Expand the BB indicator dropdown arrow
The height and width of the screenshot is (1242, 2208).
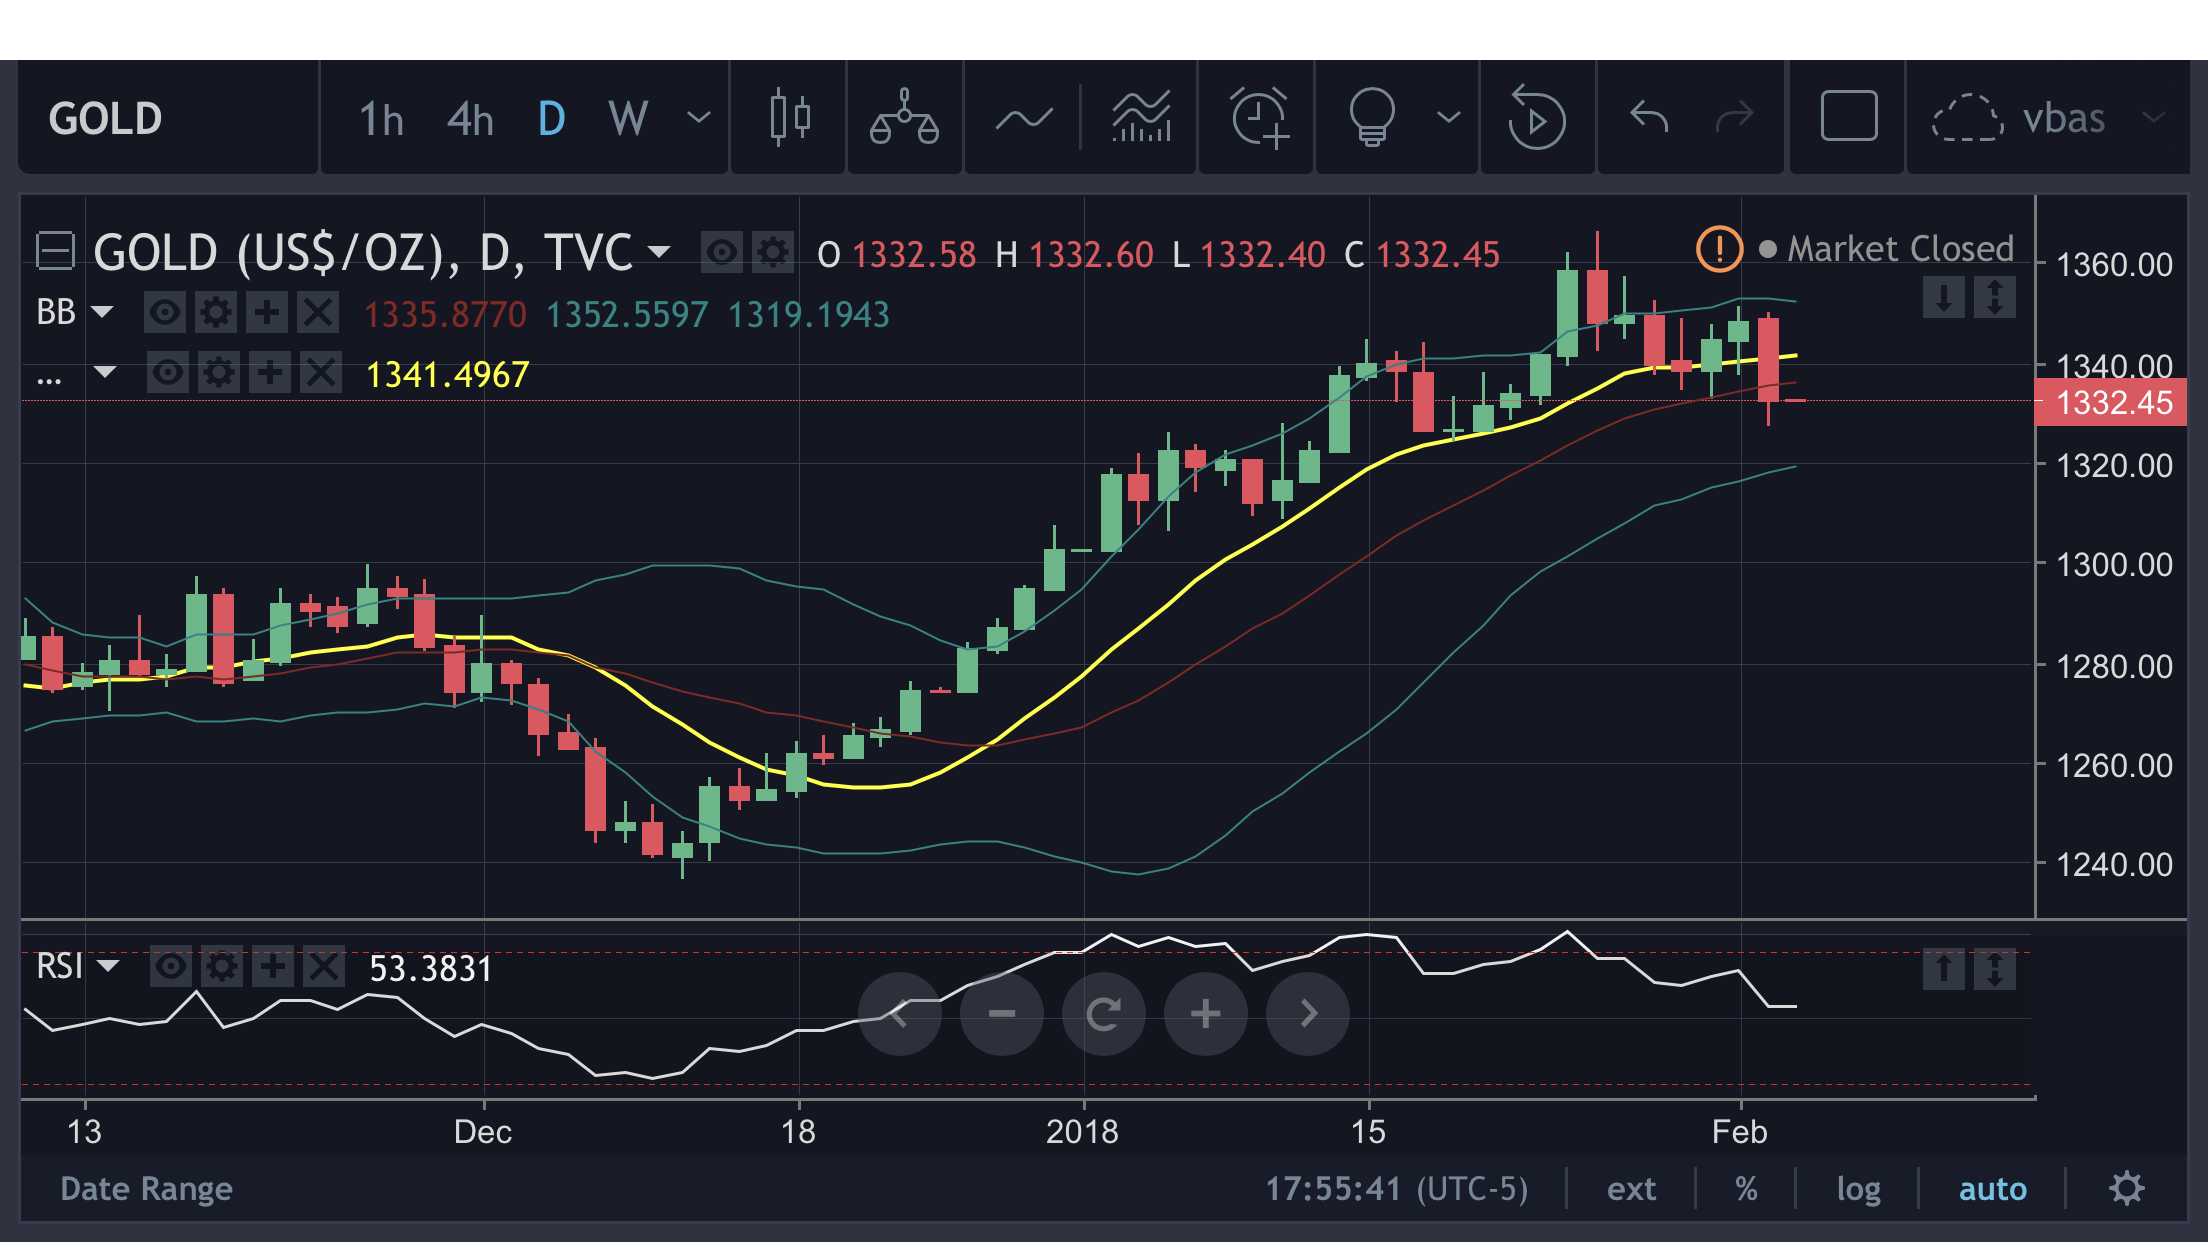pyautogui.click(x=102, y=312)
